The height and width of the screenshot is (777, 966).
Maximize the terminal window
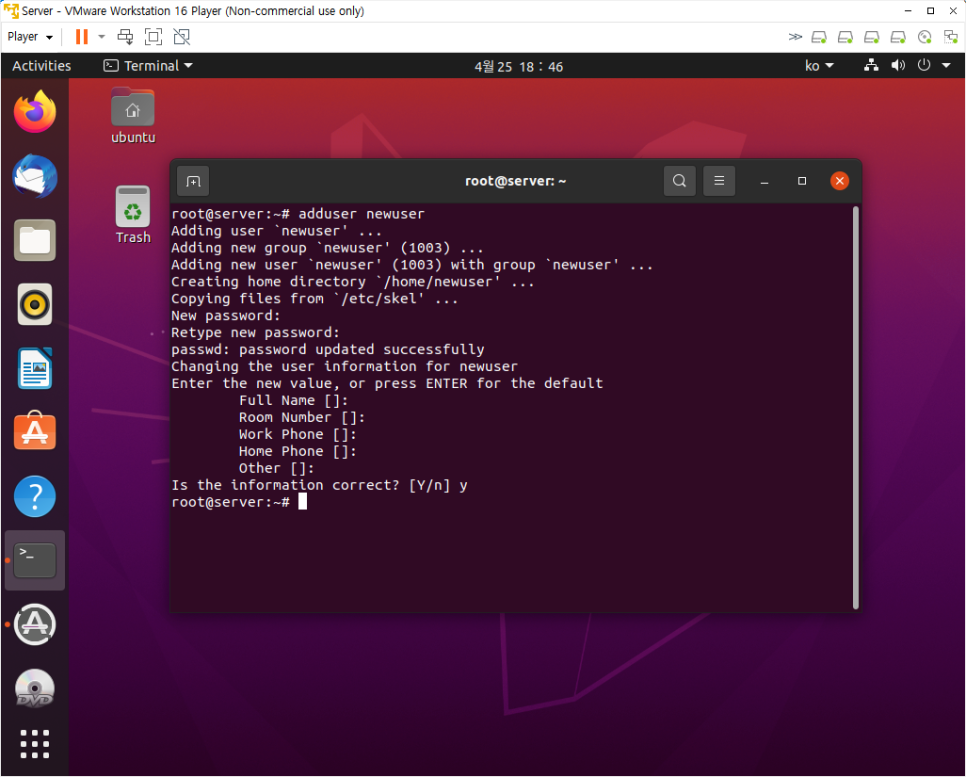(x=802, y=181)
